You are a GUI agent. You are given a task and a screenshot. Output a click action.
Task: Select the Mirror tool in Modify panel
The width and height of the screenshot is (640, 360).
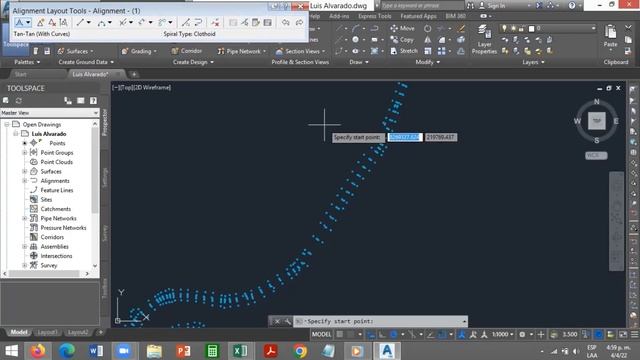(x=427, y=40)
